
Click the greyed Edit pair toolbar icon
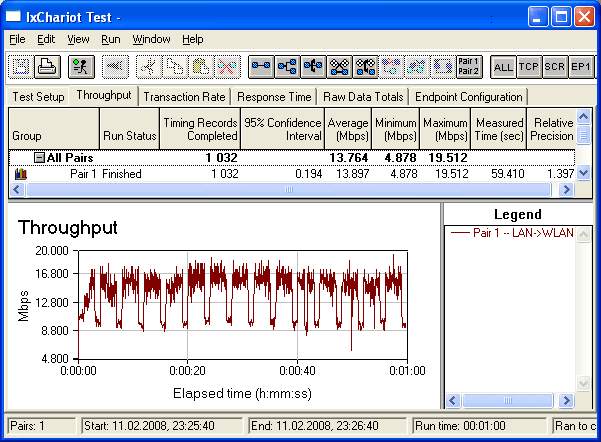tap(443, 67)
